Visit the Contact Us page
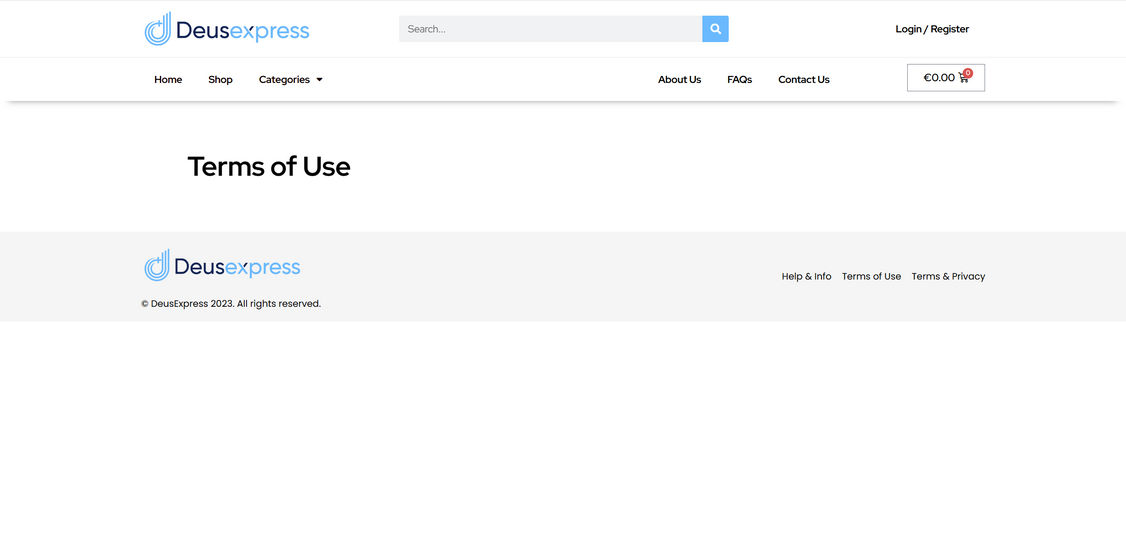The width and height of the screenshot is (1126, 545). (x=804, y=80)
